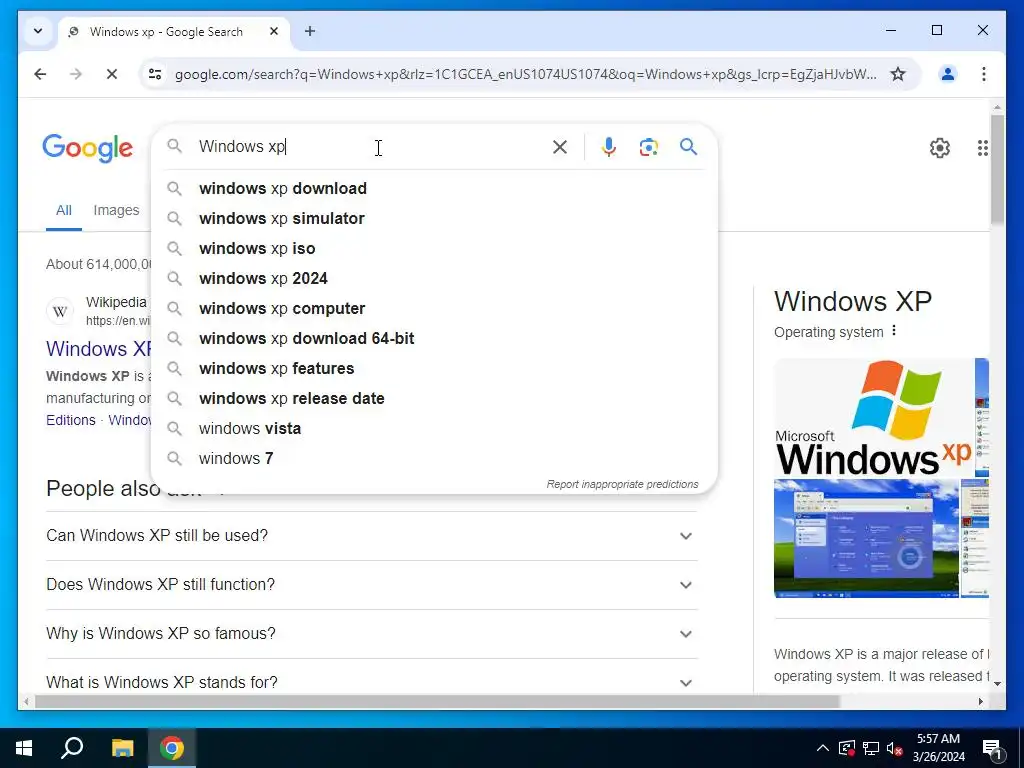The image size is (1024, 768).
Task: Select suggestion windows xp computer
Action: coord(434,308)
